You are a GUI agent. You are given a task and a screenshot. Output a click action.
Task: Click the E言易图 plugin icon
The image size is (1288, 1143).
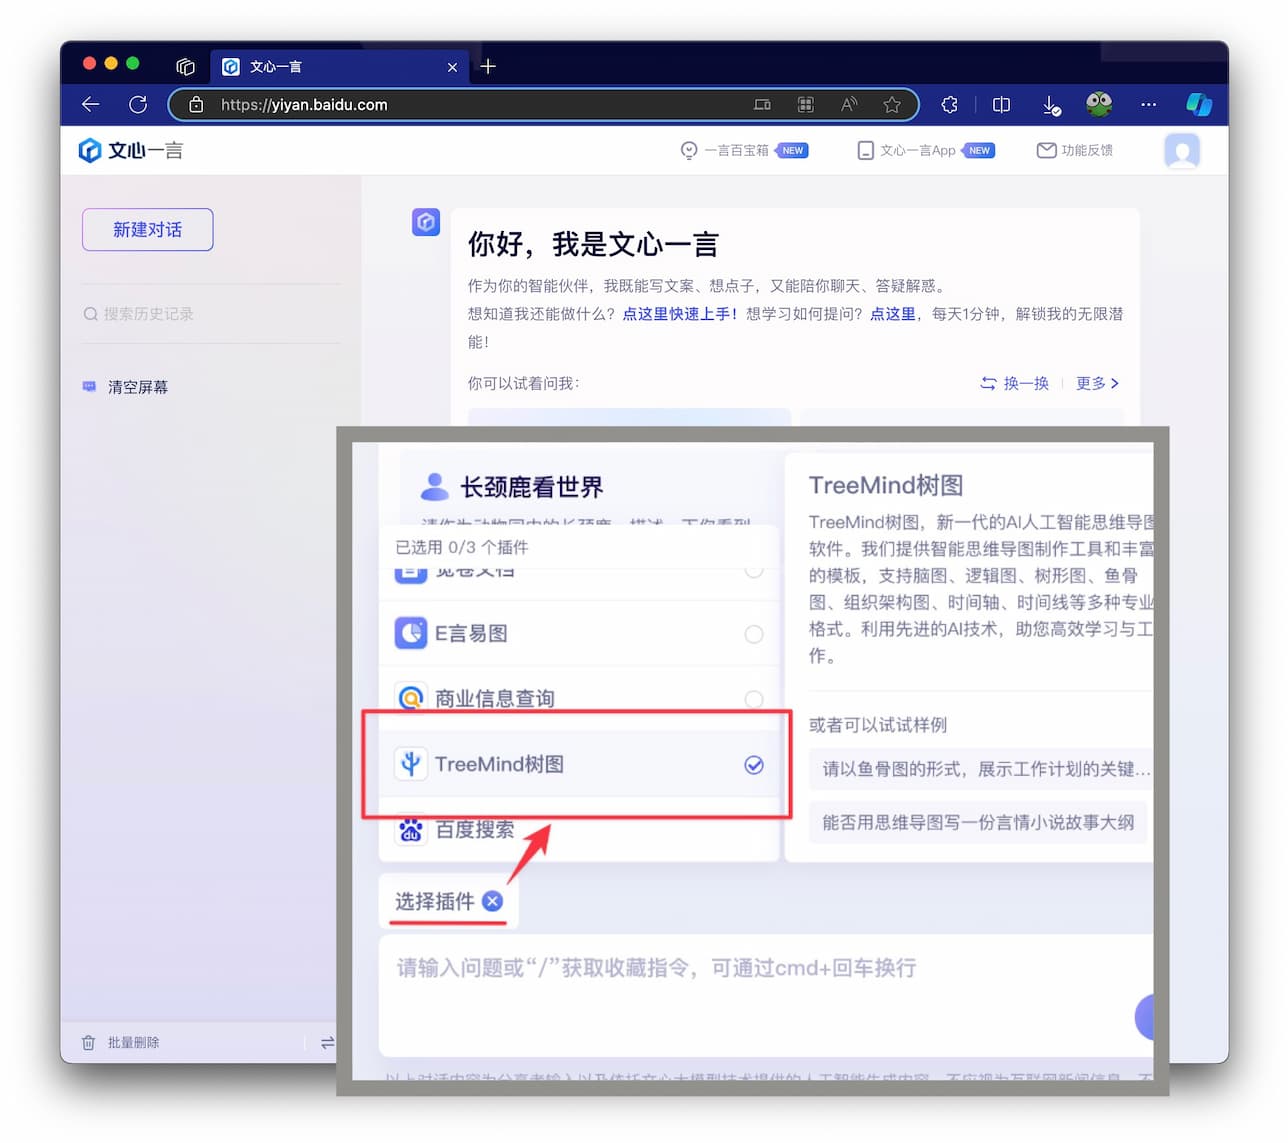pos(411,633)
